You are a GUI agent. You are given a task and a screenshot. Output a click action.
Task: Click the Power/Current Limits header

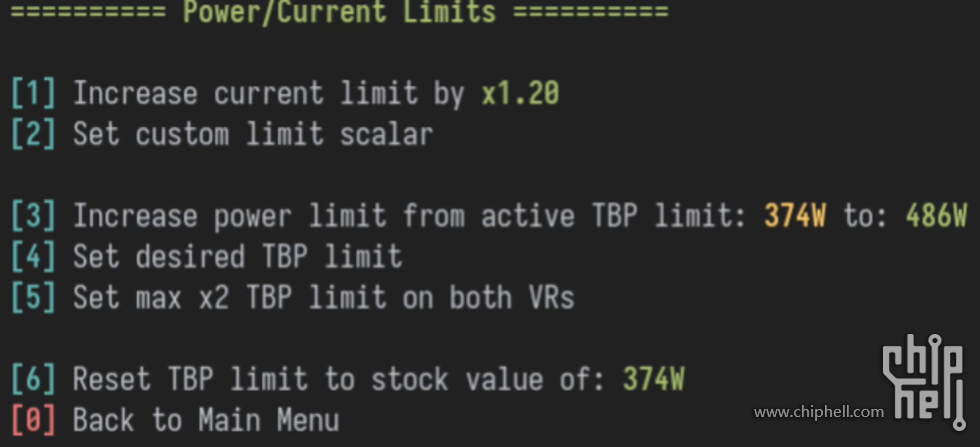339,12
